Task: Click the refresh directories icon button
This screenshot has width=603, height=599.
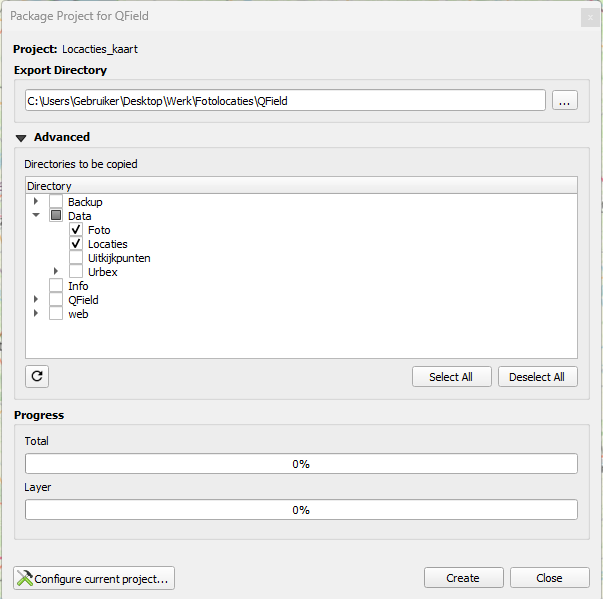Action: click(37, 376)
